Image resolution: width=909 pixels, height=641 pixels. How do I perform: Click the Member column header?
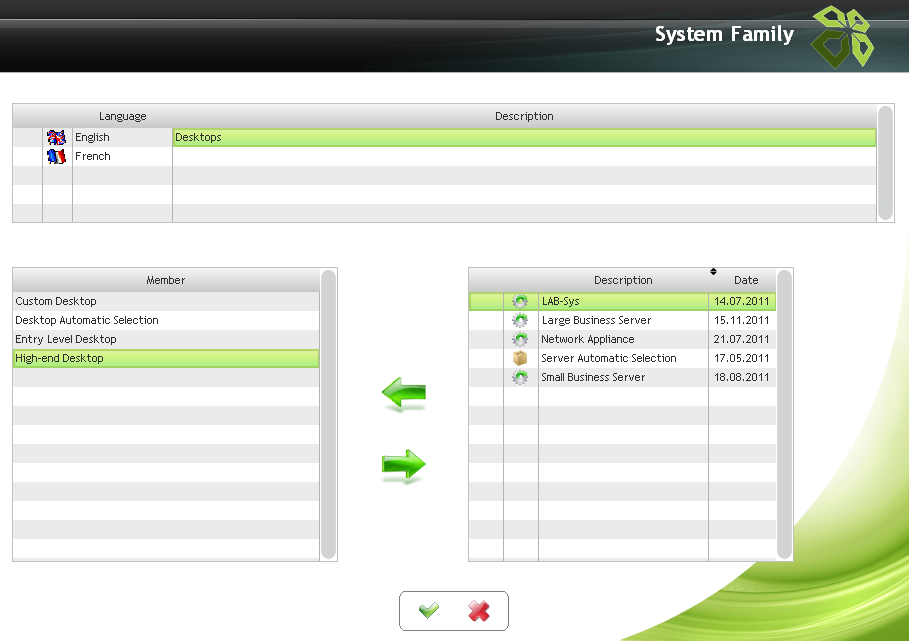click(x=166, y=280)
